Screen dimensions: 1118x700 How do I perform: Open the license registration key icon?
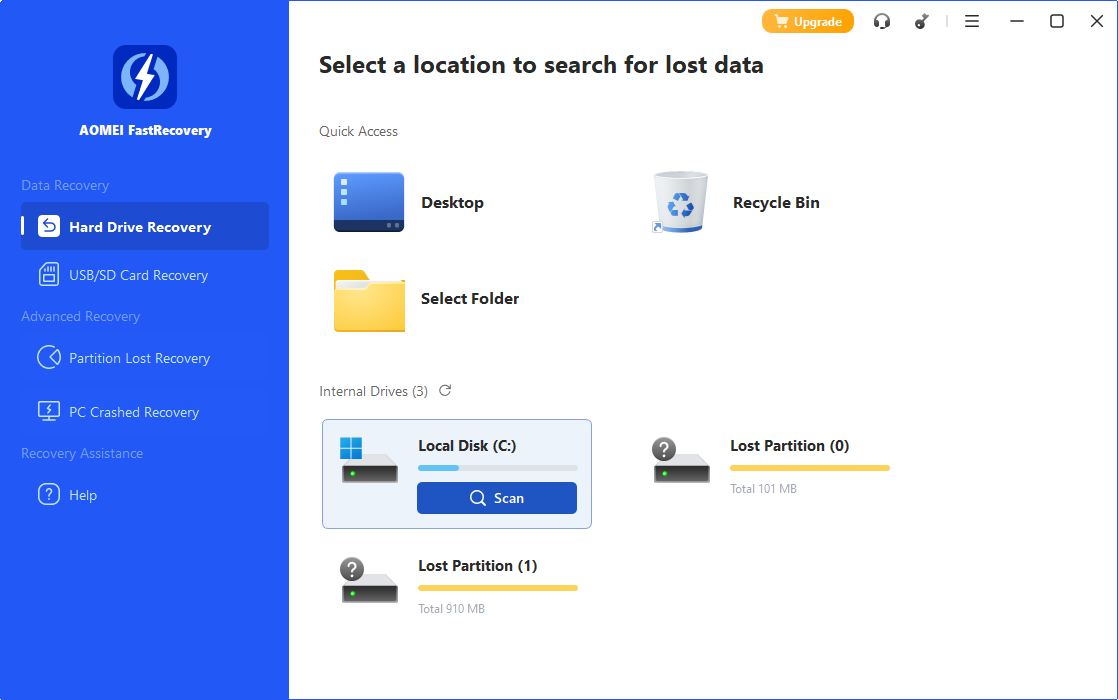[x=921, y=20]
